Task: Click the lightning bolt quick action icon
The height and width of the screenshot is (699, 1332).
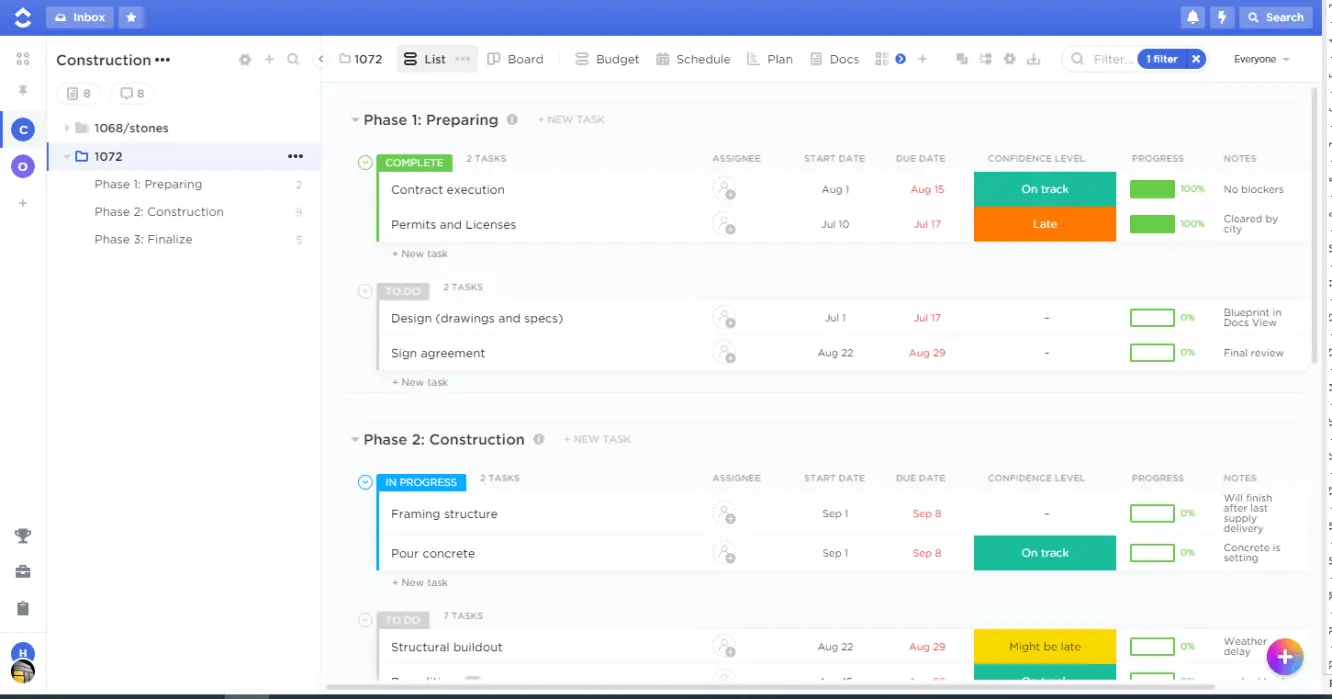Action: tap(1221, 17)
